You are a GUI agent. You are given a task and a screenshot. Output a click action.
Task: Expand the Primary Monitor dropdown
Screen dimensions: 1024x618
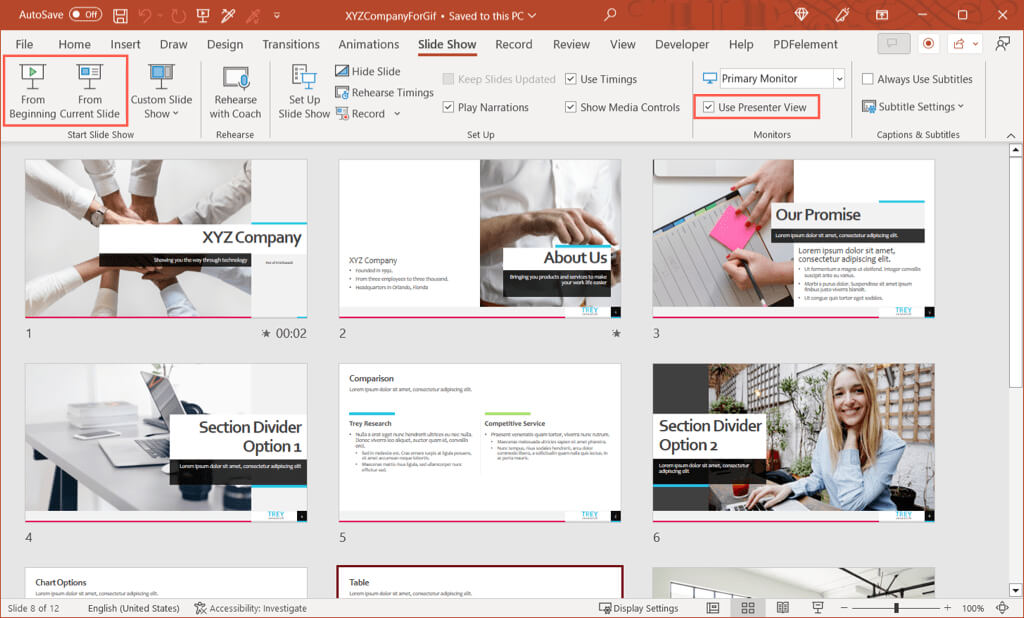(838, 79)
